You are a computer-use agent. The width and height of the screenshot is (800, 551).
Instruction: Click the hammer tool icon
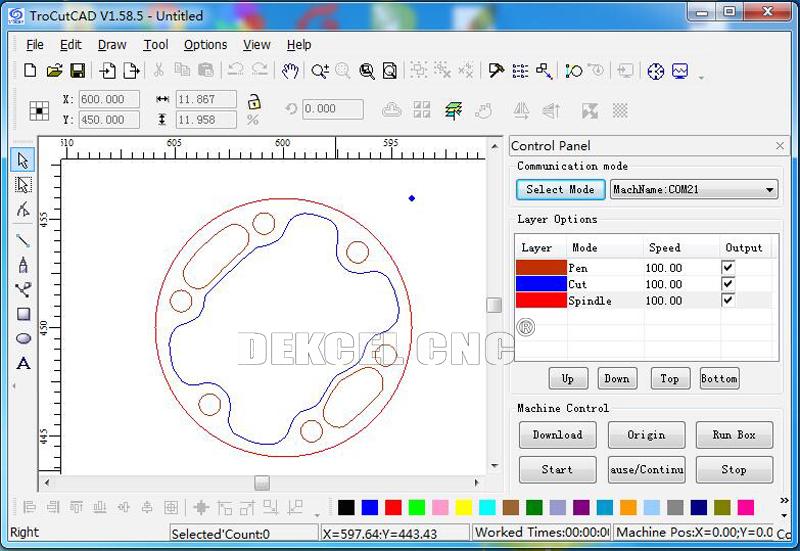coord(495,71)
